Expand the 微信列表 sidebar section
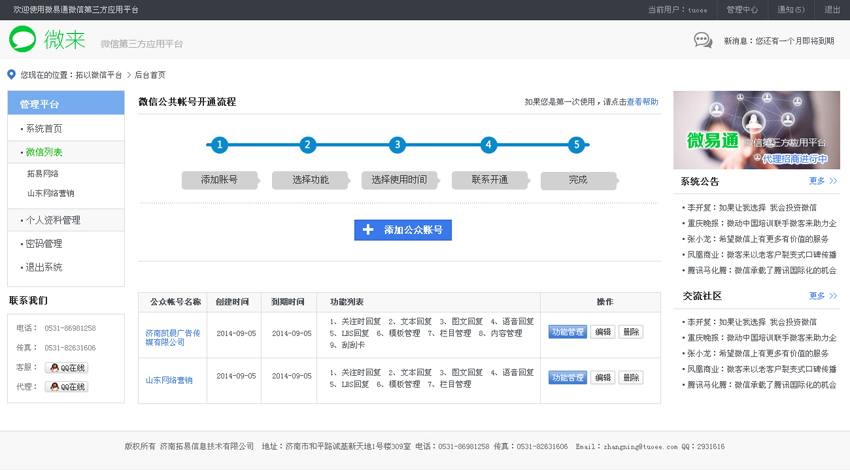Screen dimensions: 850x470 point(44,152)
